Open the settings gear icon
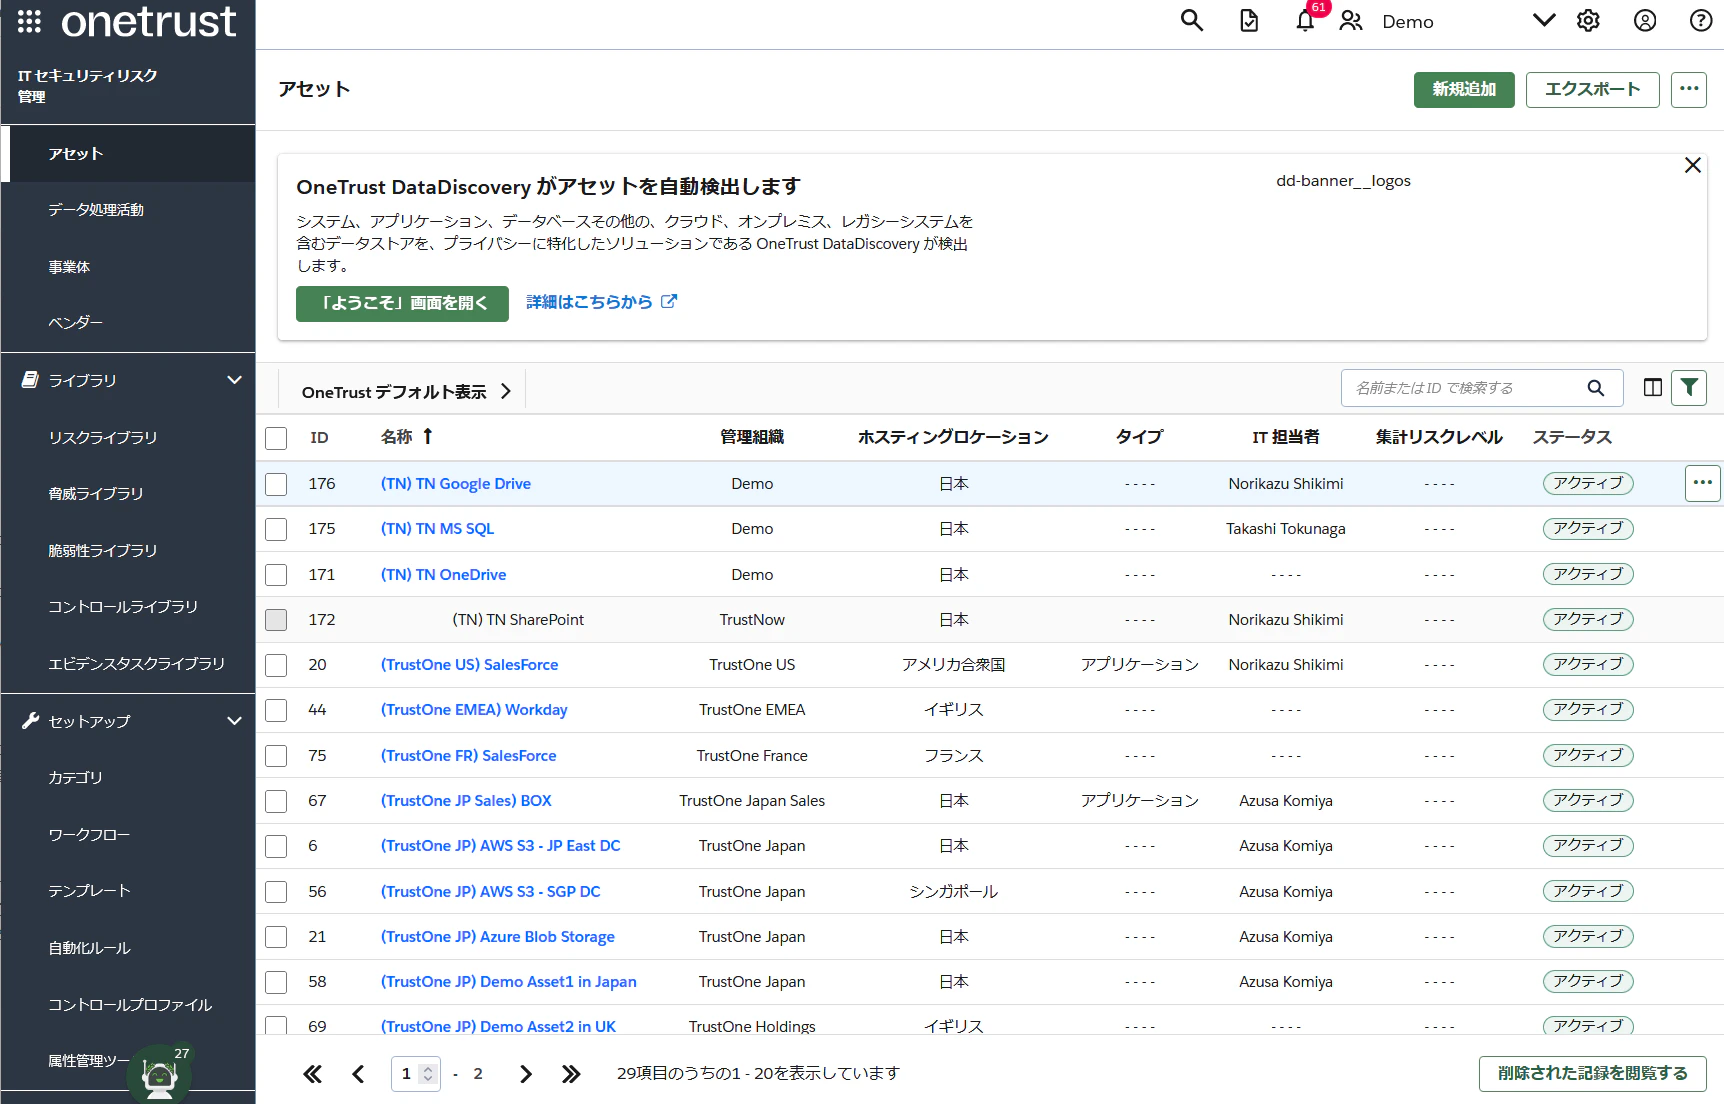 point(1588,21)
